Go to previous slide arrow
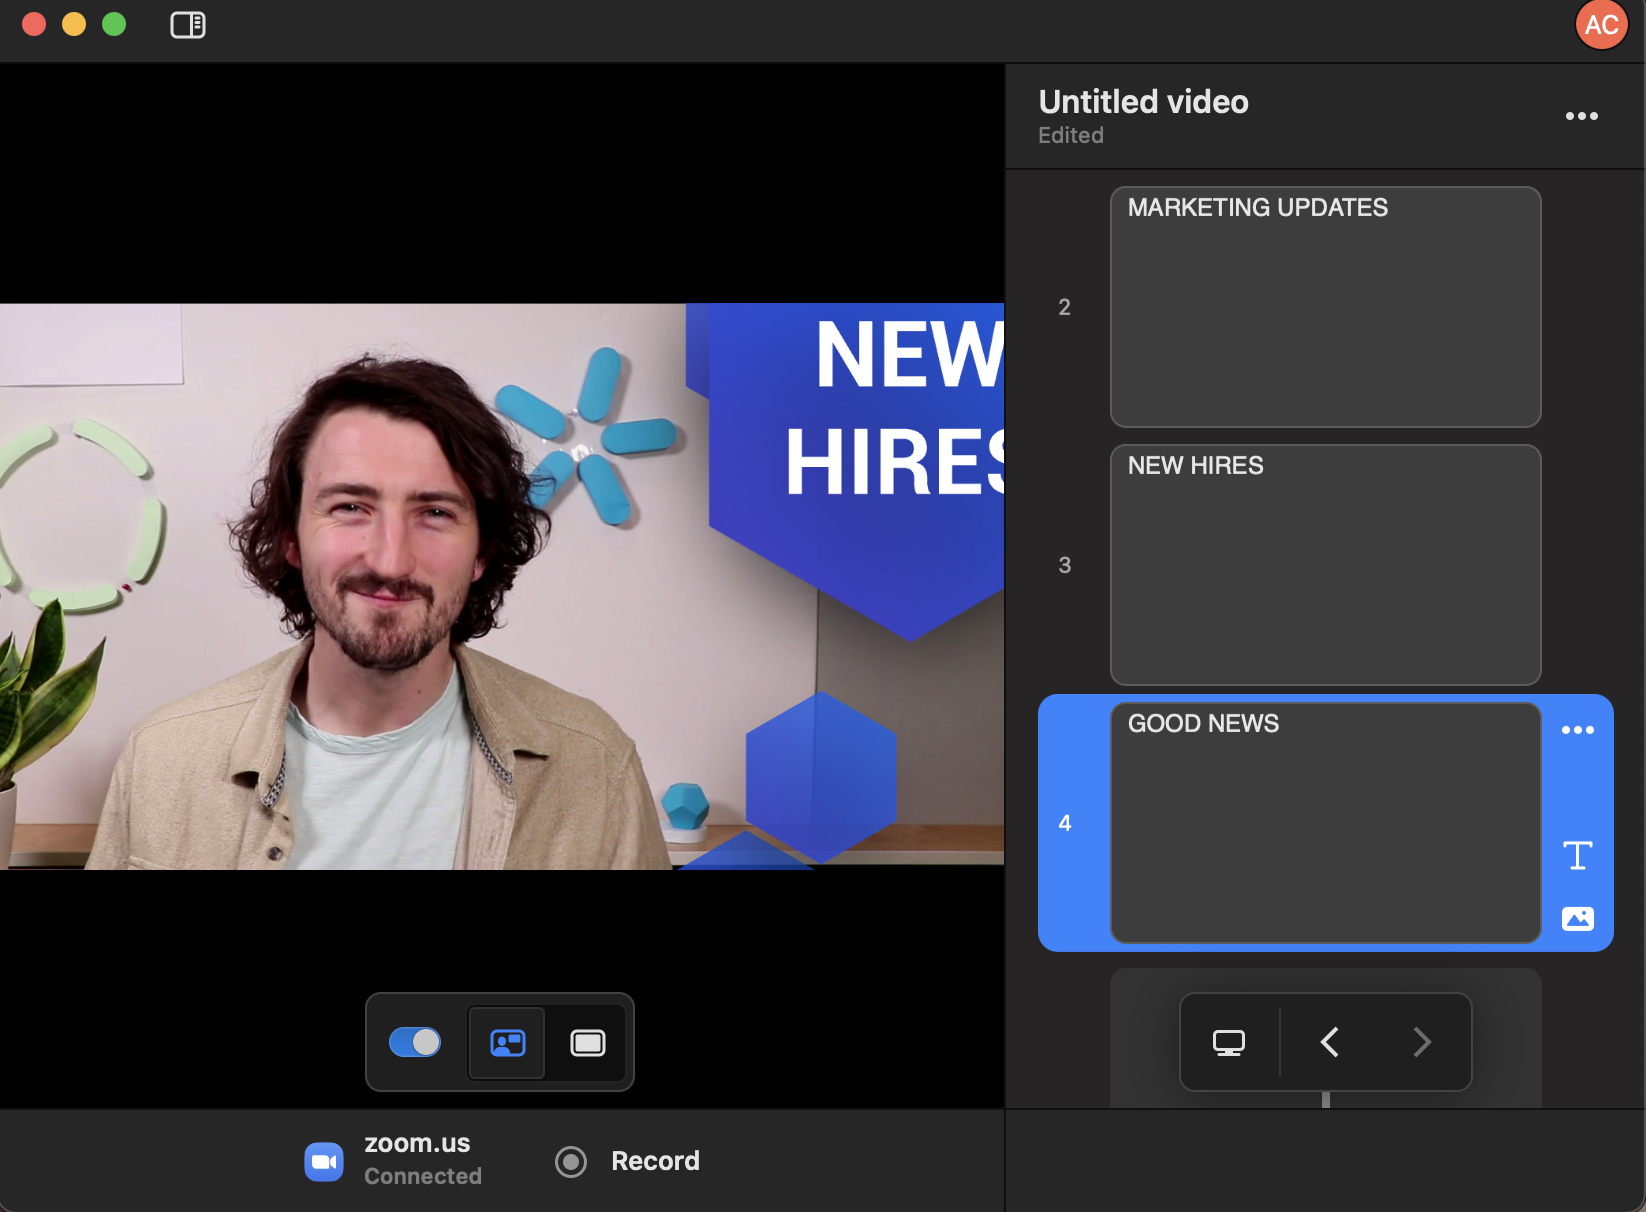Screen dimensions: 1646x1212 [1329, 1042]
